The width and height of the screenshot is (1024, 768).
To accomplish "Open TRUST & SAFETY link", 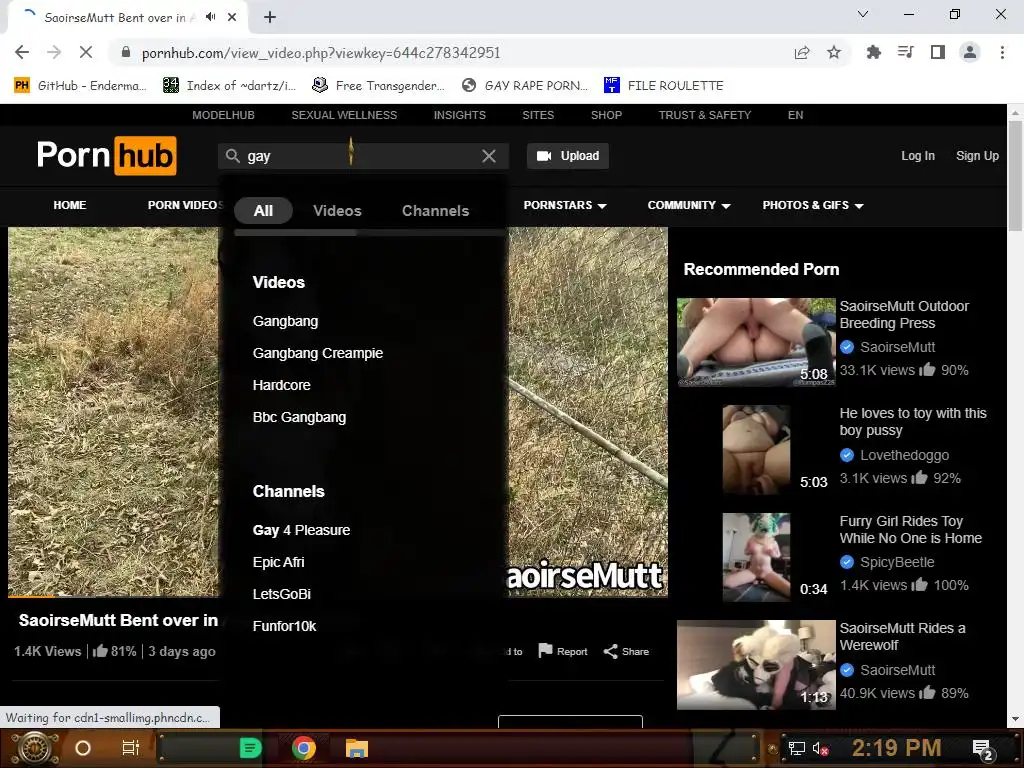I will coord(705,115).
